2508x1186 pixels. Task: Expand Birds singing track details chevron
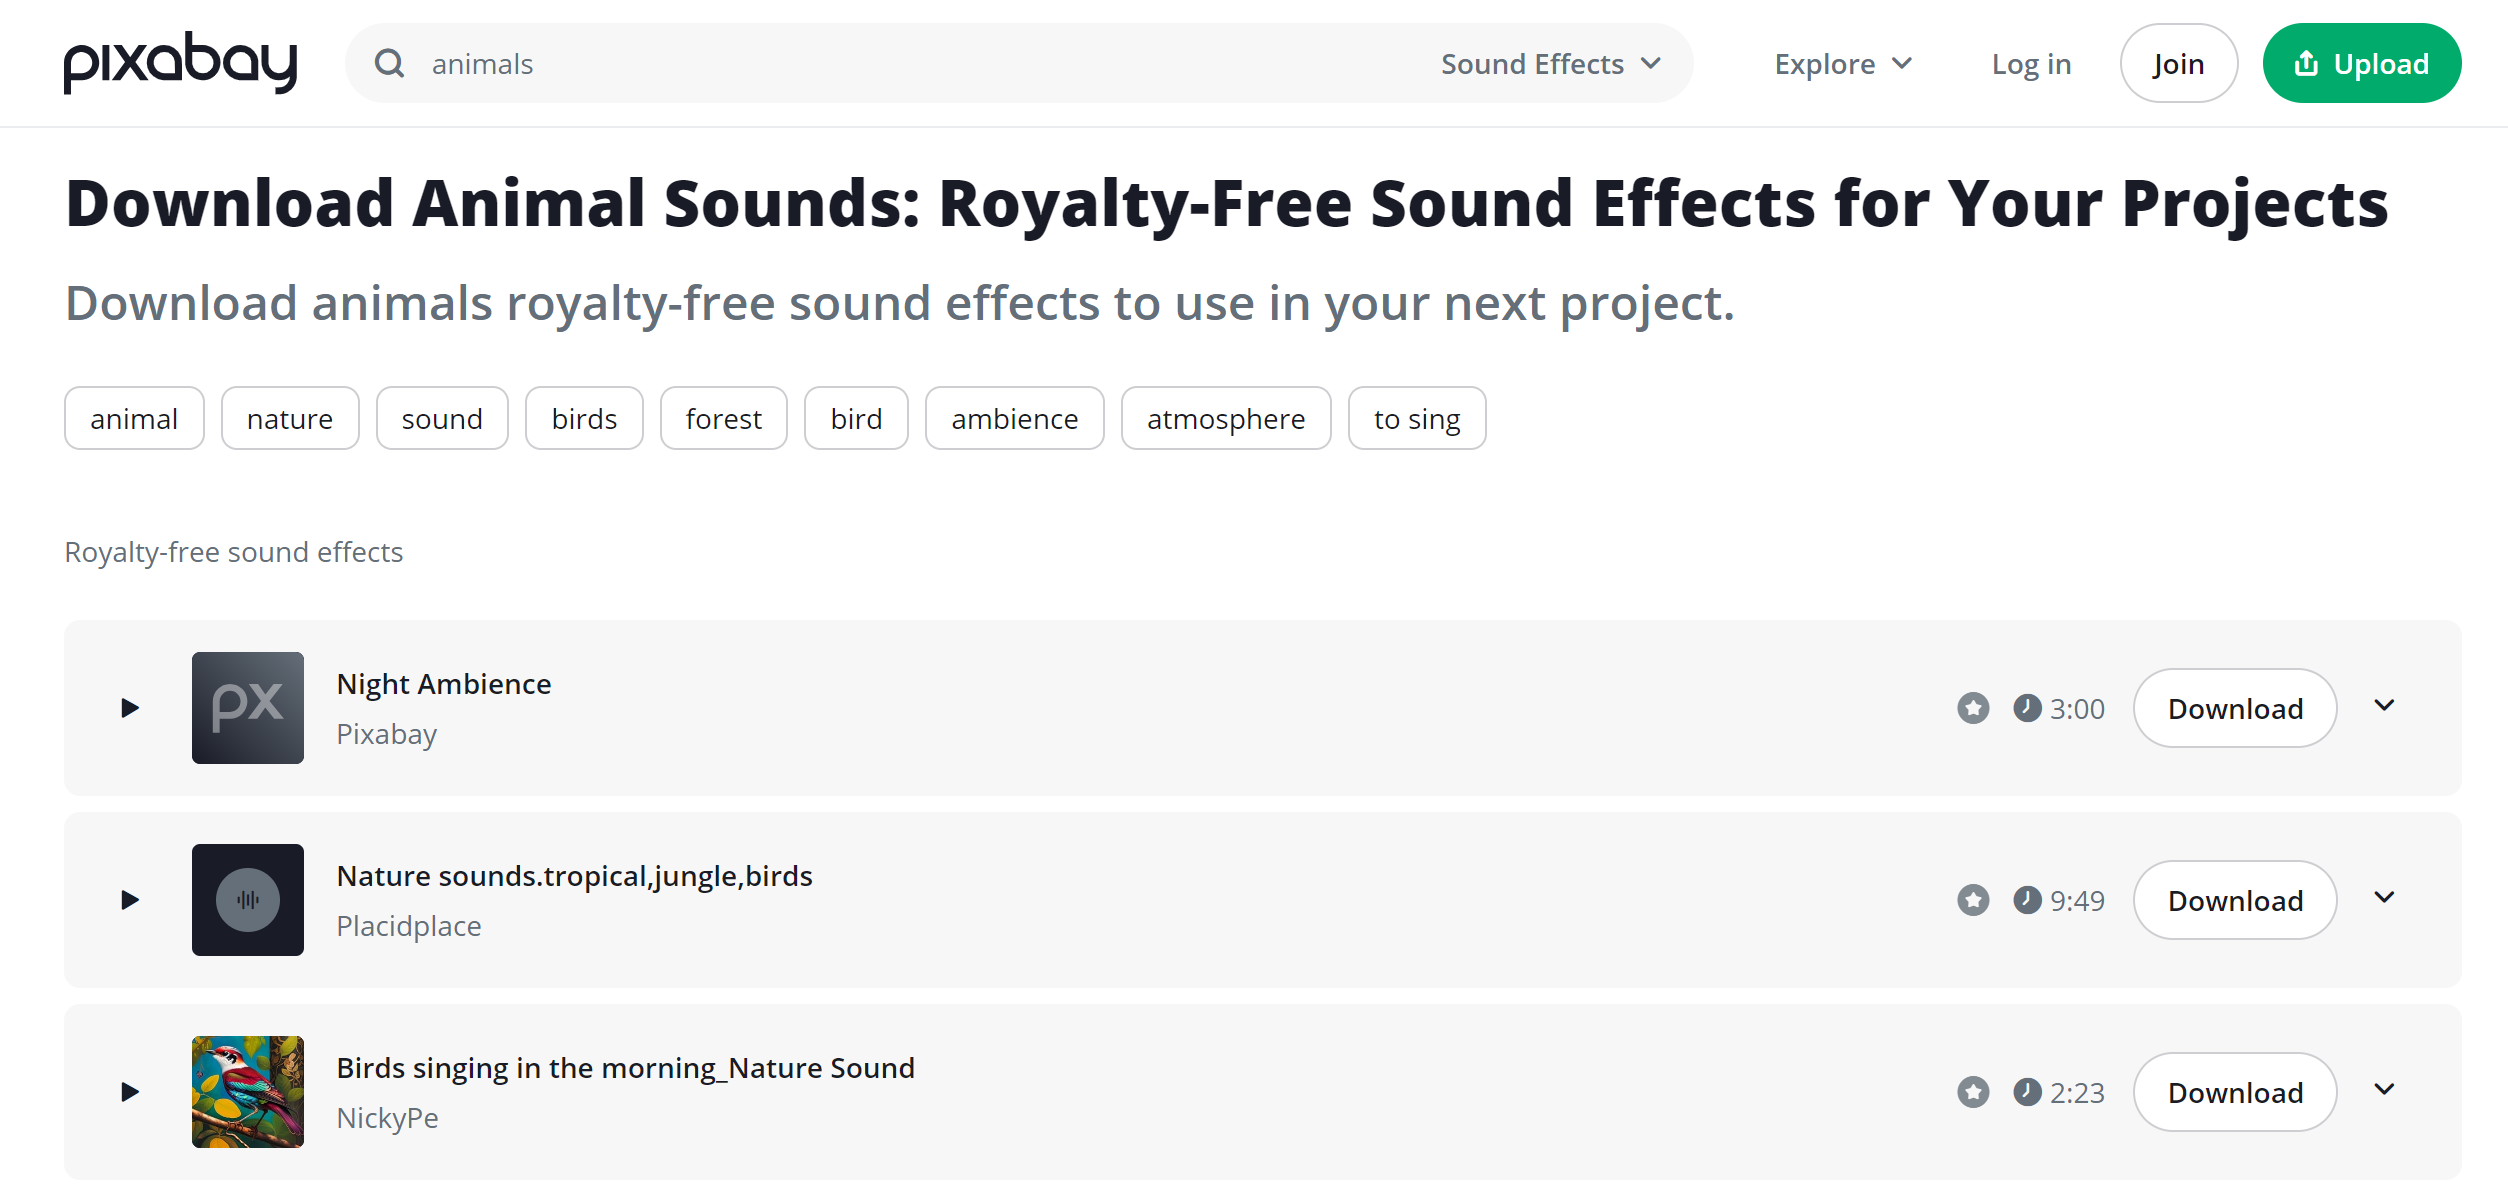2385,1090
